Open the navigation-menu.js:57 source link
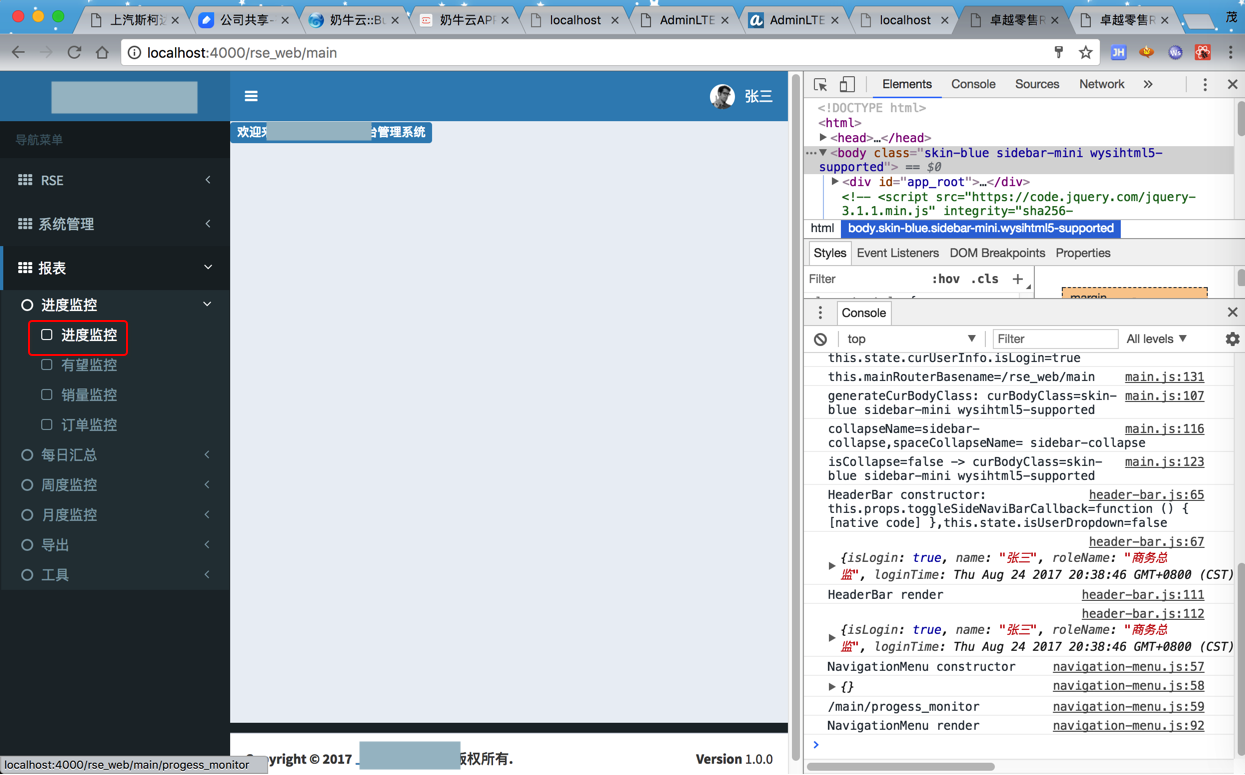This screenshot has height=775, width=1245. click(x=1128, y=667)
